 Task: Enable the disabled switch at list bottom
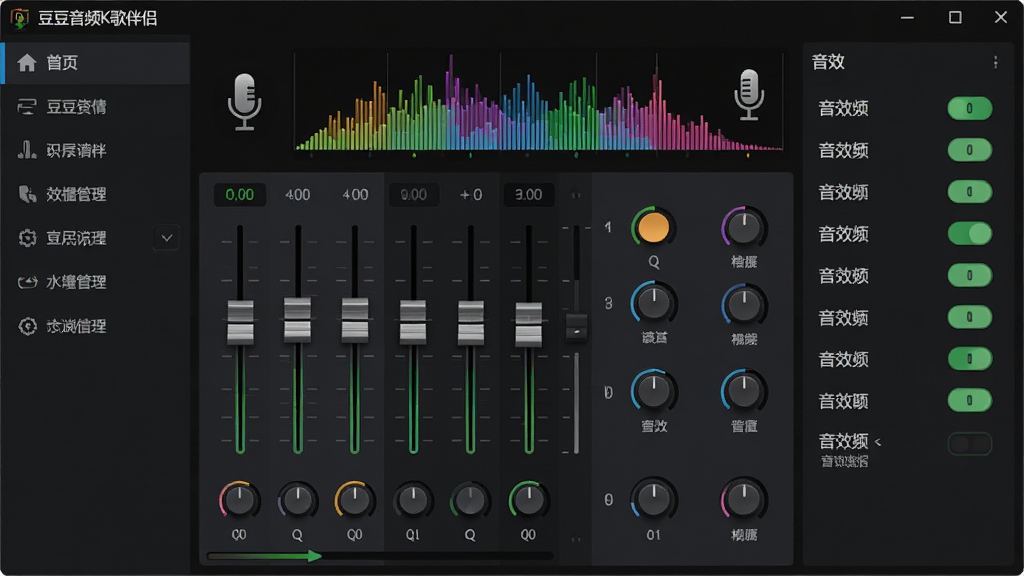970,444
